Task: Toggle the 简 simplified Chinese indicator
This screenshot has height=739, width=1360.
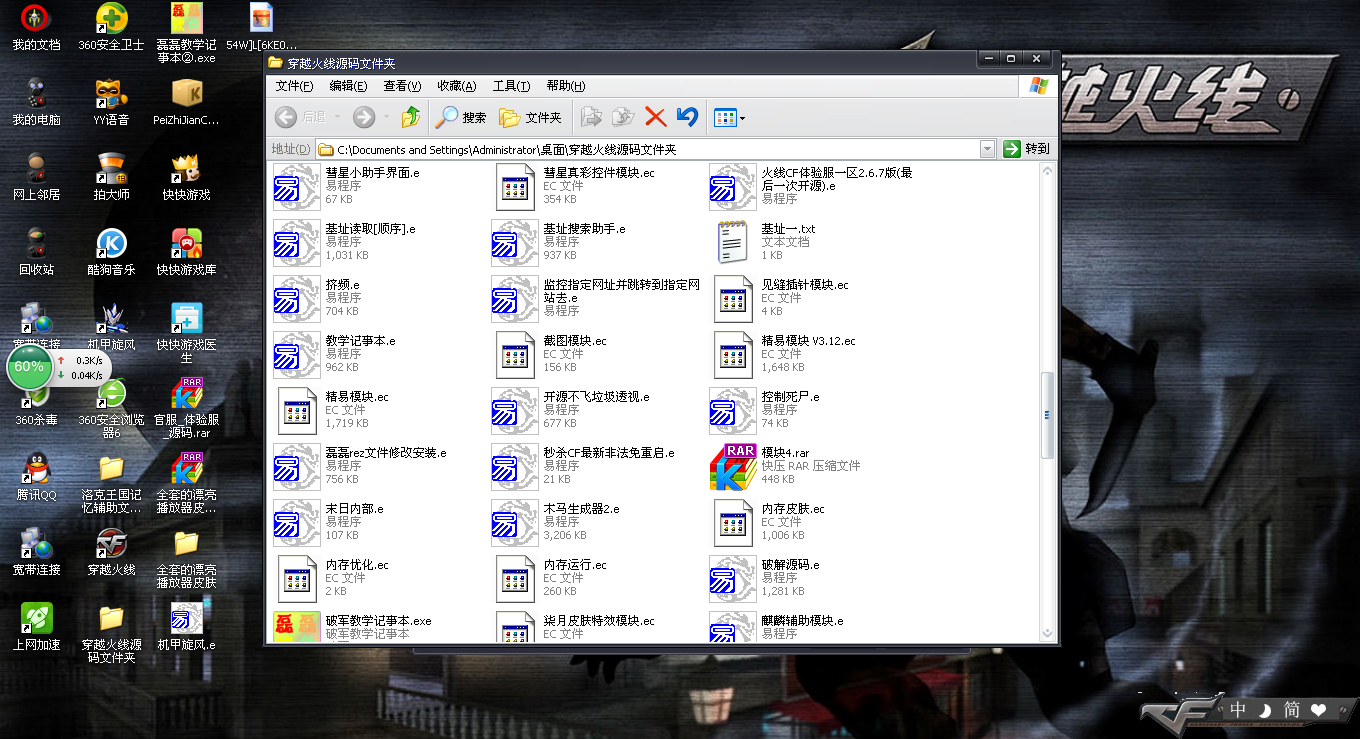Action: (1293, 710)
